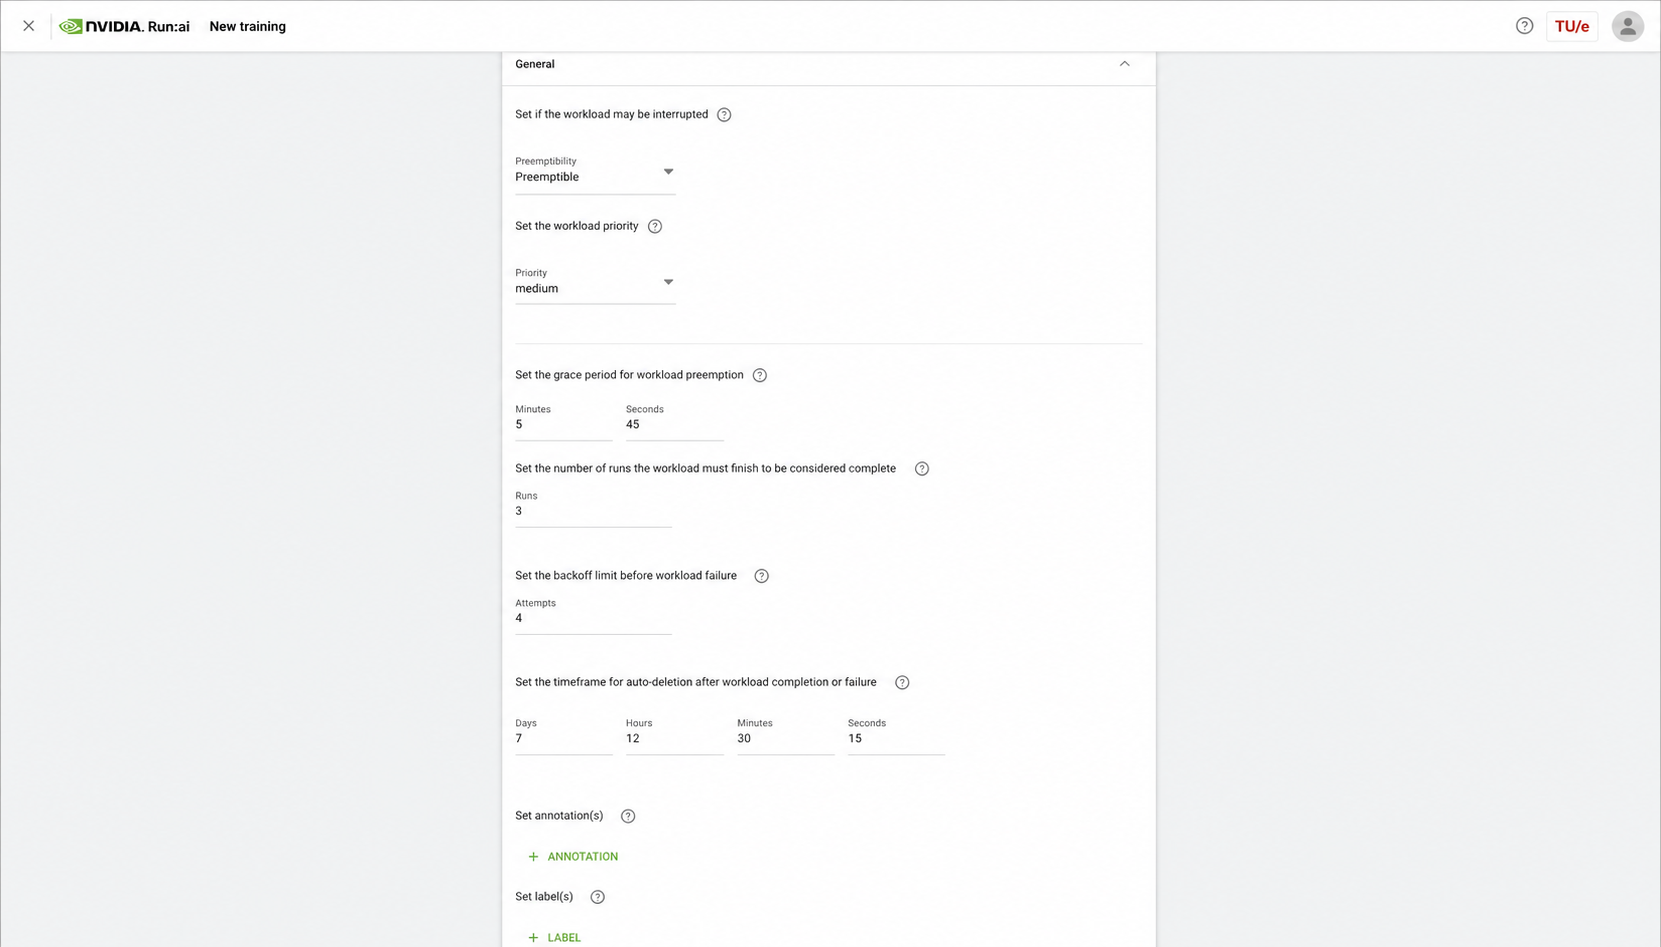Click the NVIDIA Run:ai logo
The image size is (1661, 947).
[124, 26]
